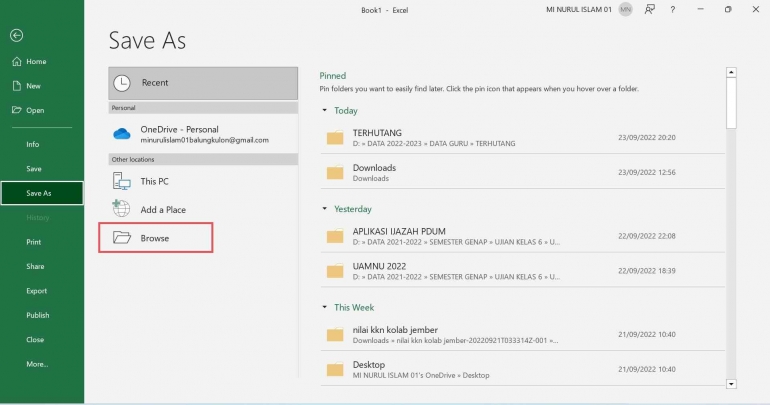Click the Help question mark icon
This screenshot has height=405, width=770.
672,9
